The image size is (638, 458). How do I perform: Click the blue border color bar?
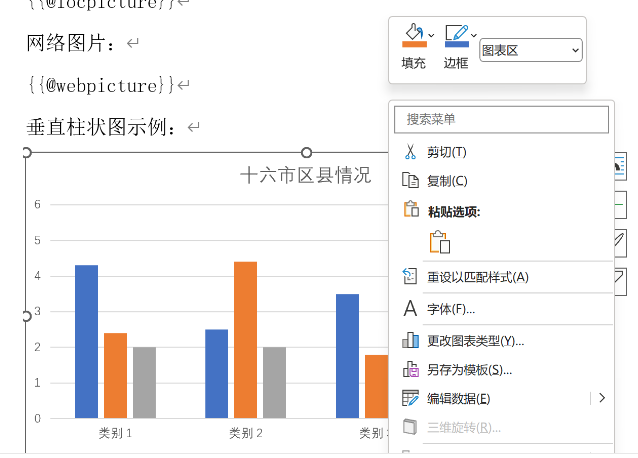457,44
